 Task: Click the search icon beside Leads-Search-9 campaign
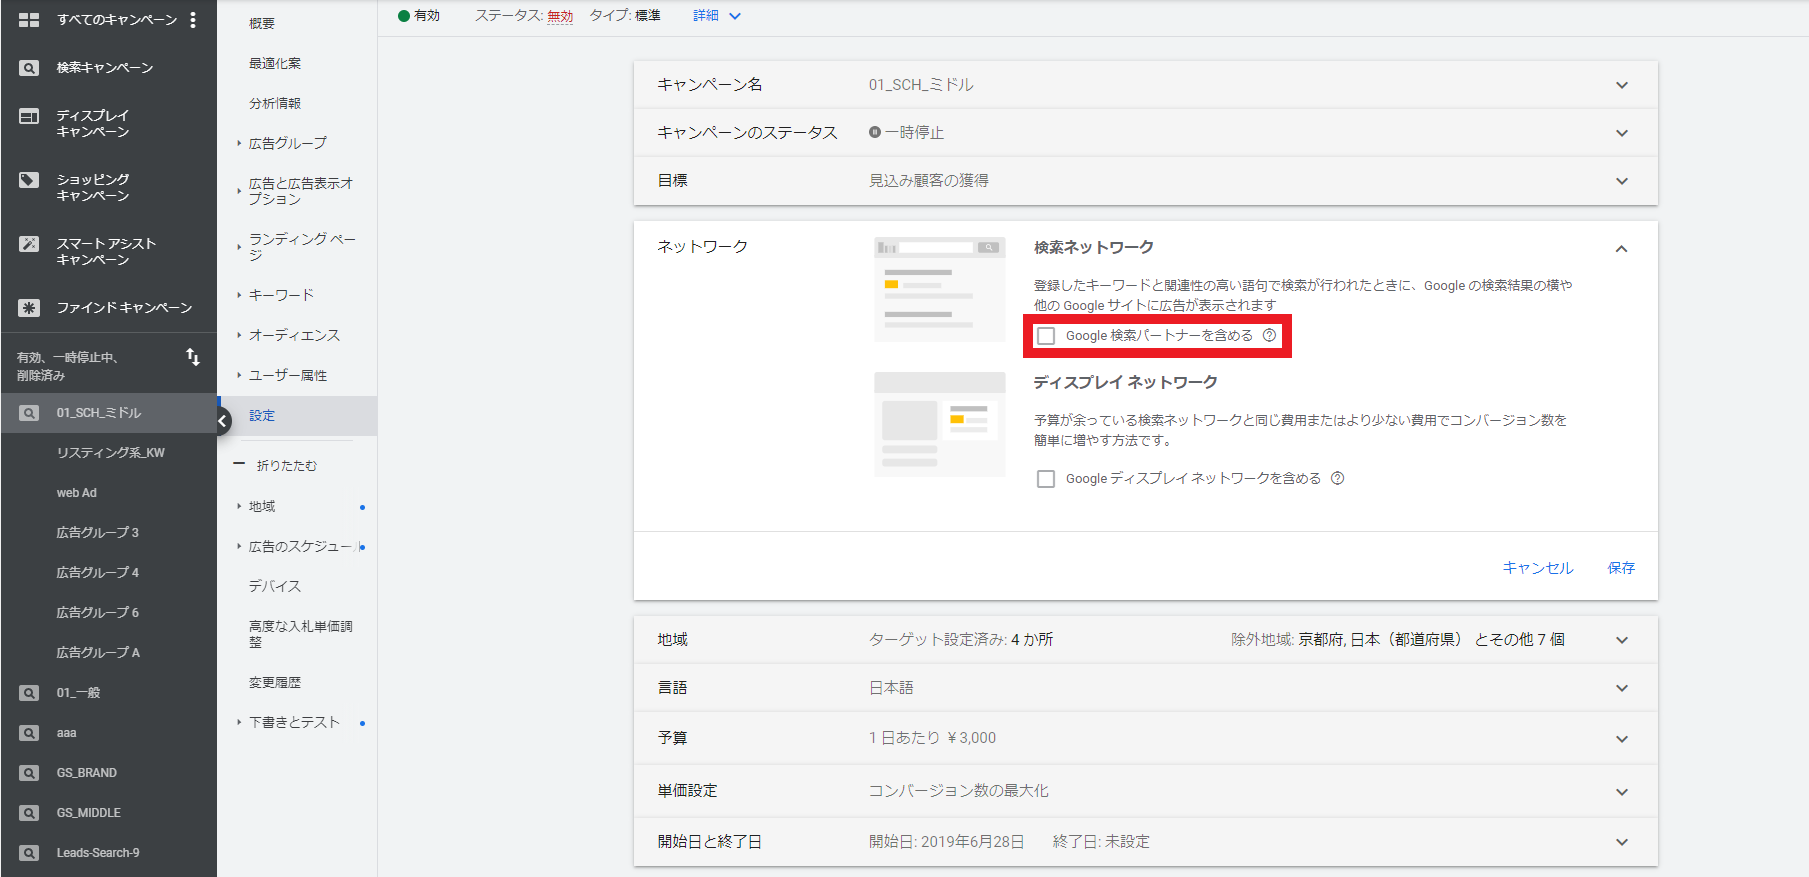(x=29, y=853)
